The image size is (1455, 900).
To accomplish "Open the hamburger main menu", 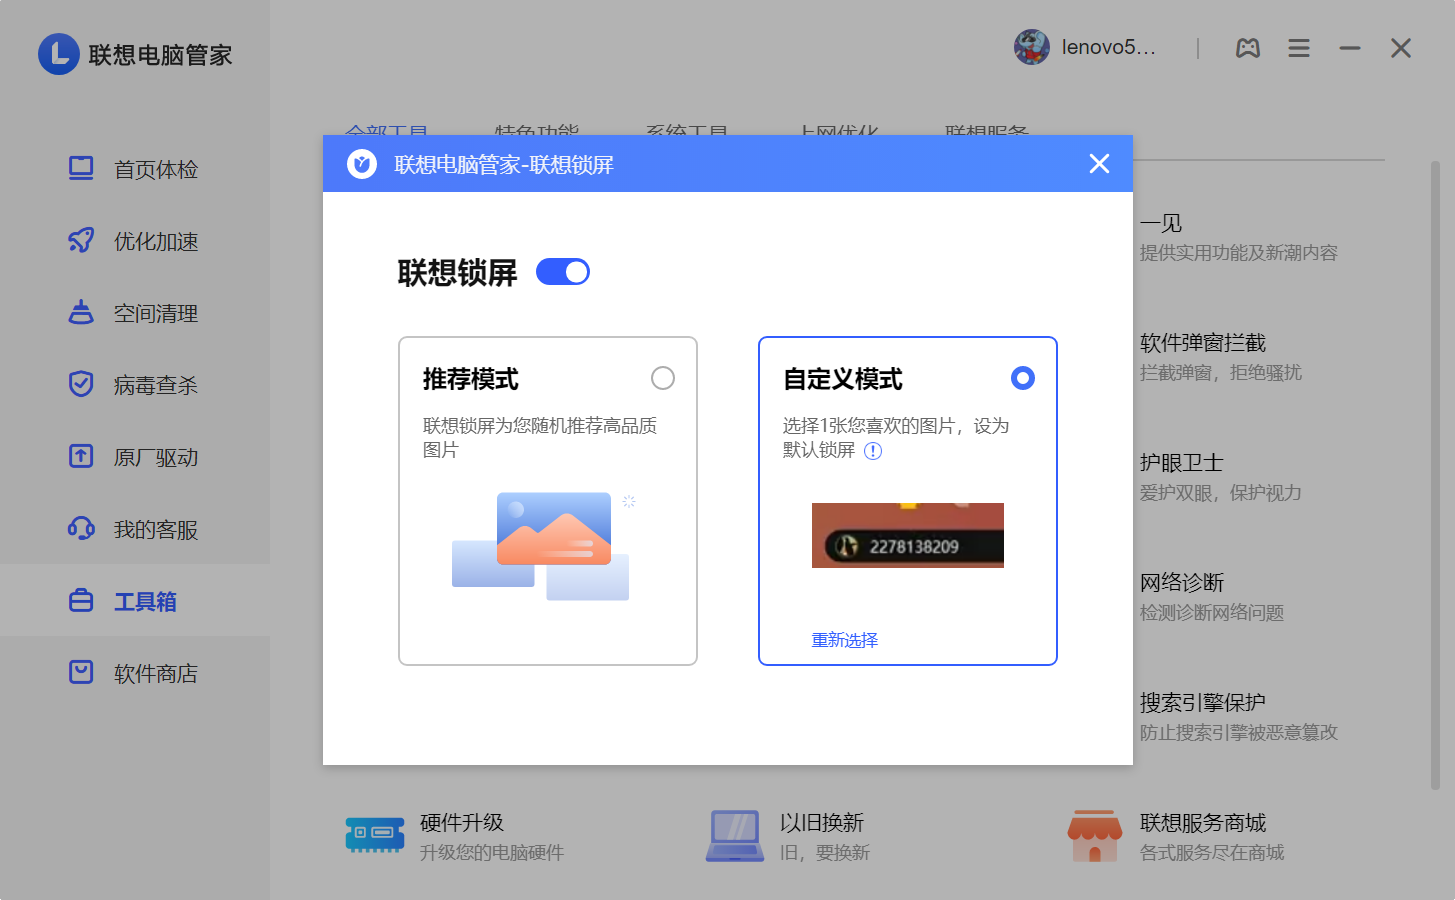I will [x=1299, y=48].
